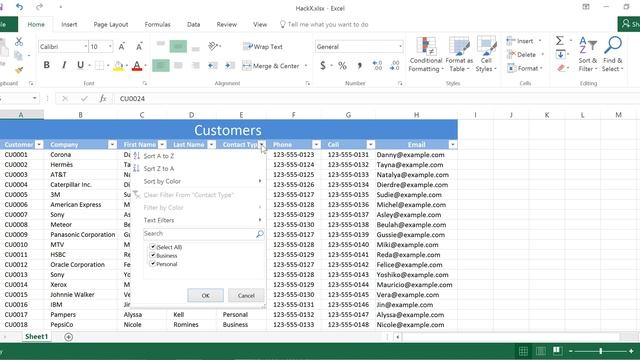The image size is (640, 360).
Task: Add a new sheet with plus icon
Action: pyautogui.click(x=69, y=337)
